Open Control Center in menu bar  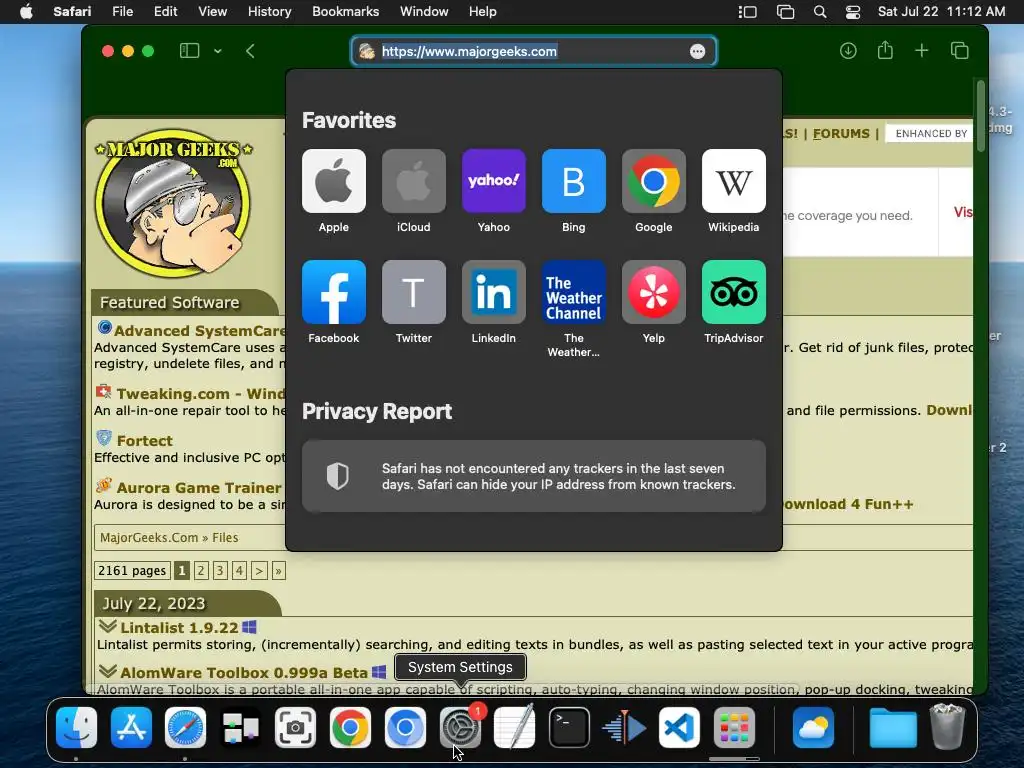tap(853, 12)
